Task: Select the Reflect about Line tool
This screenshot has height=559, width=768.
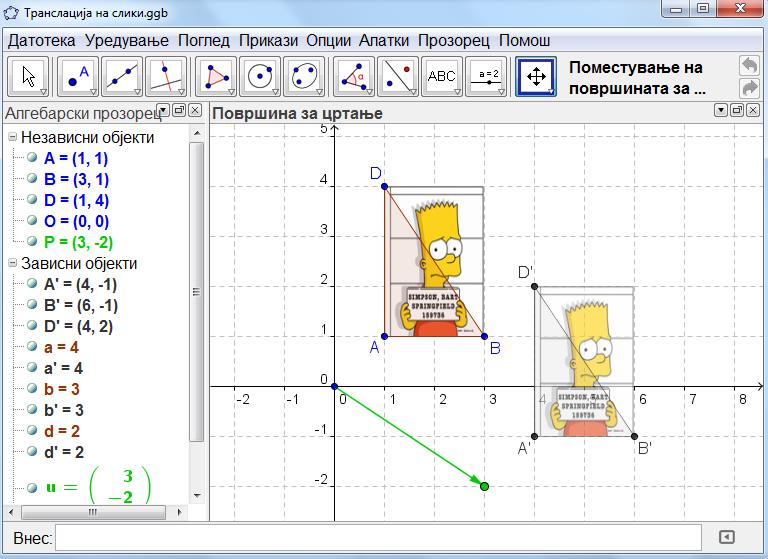Action: click(399, 76)
